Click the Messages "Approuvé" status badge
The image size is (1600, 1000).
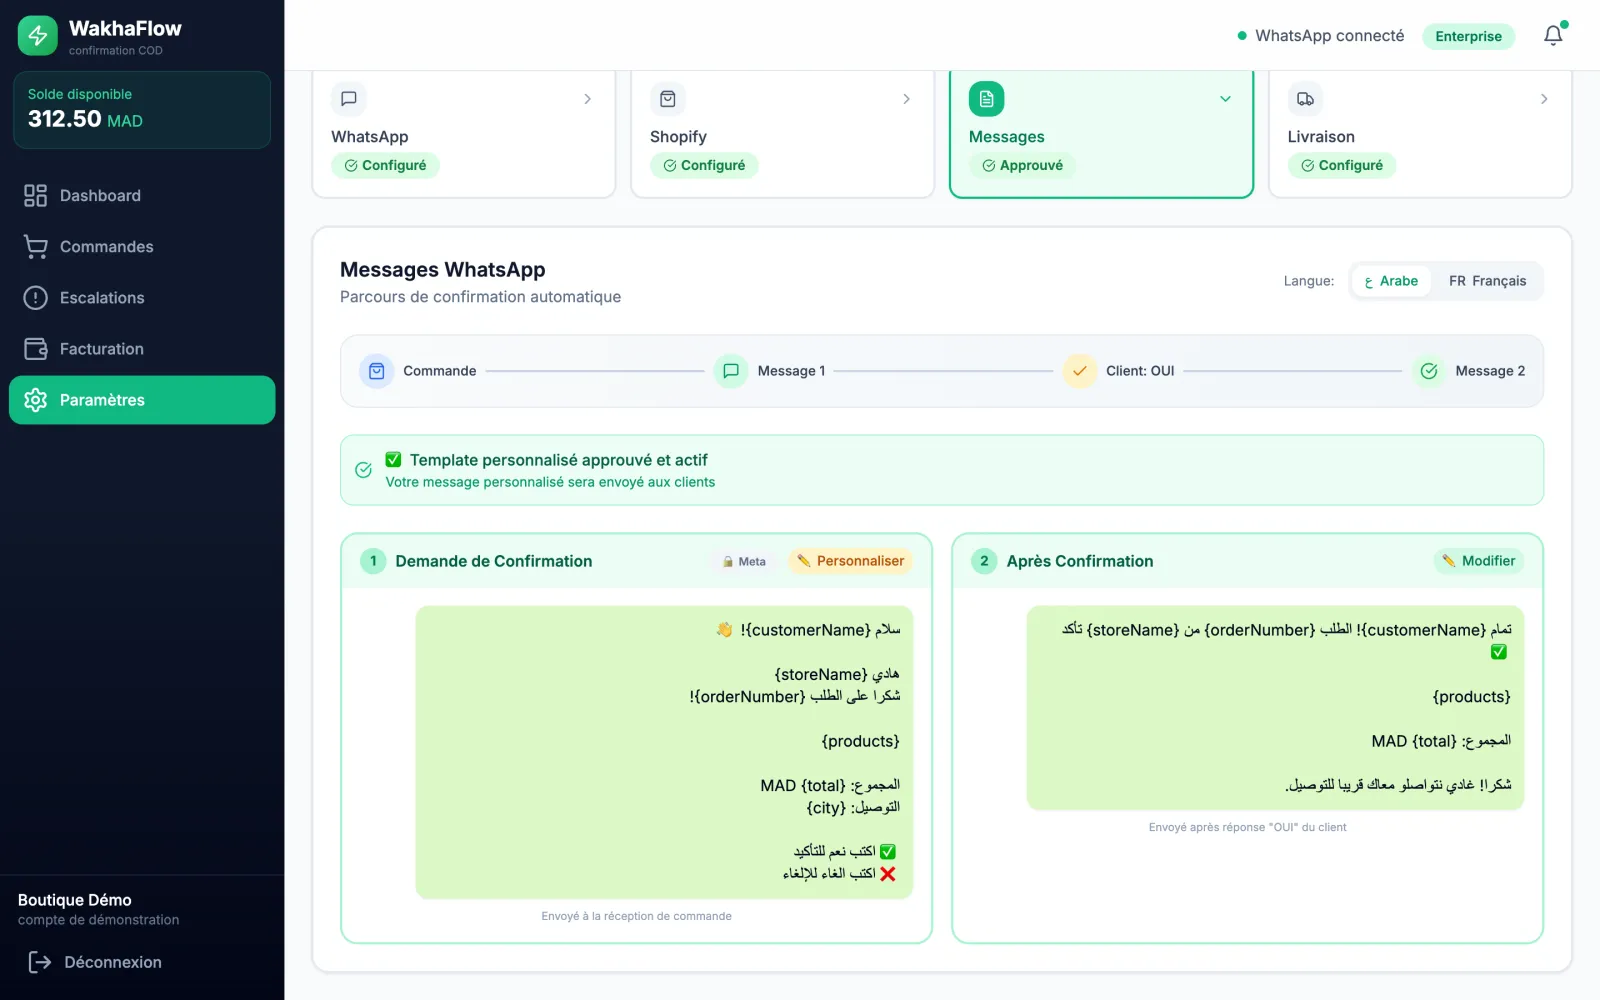point(1022,166)
